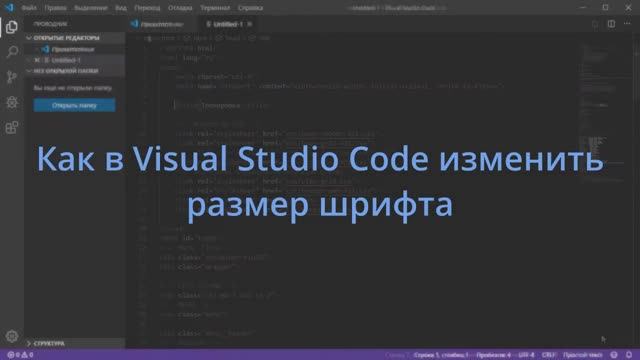Click the VS Code logo in title bar
Viewport: 640px width, 360px height.
click(x=9, y=7)
